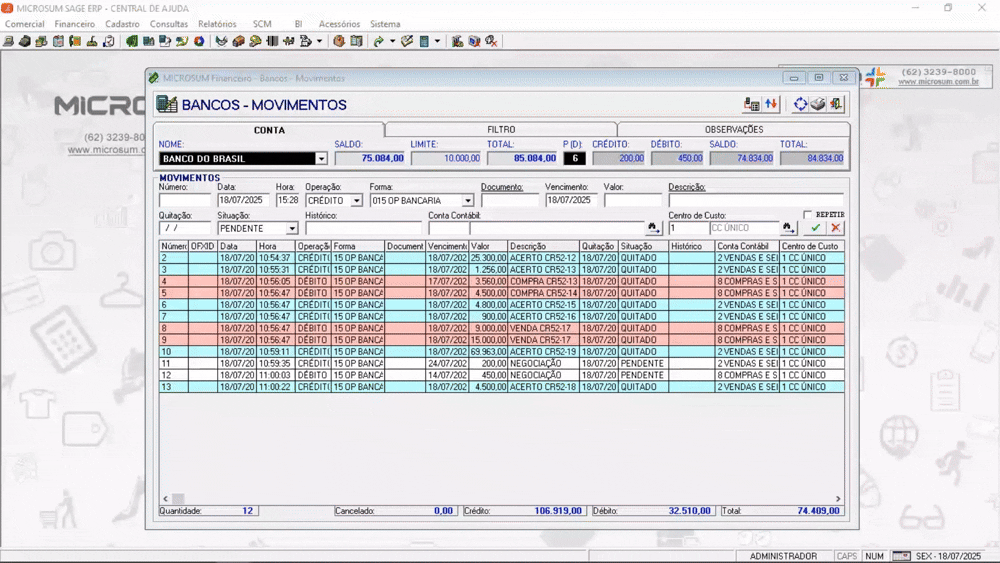Switch to the FILTRO tab
1000x563 pixels.
pos(501,129)
